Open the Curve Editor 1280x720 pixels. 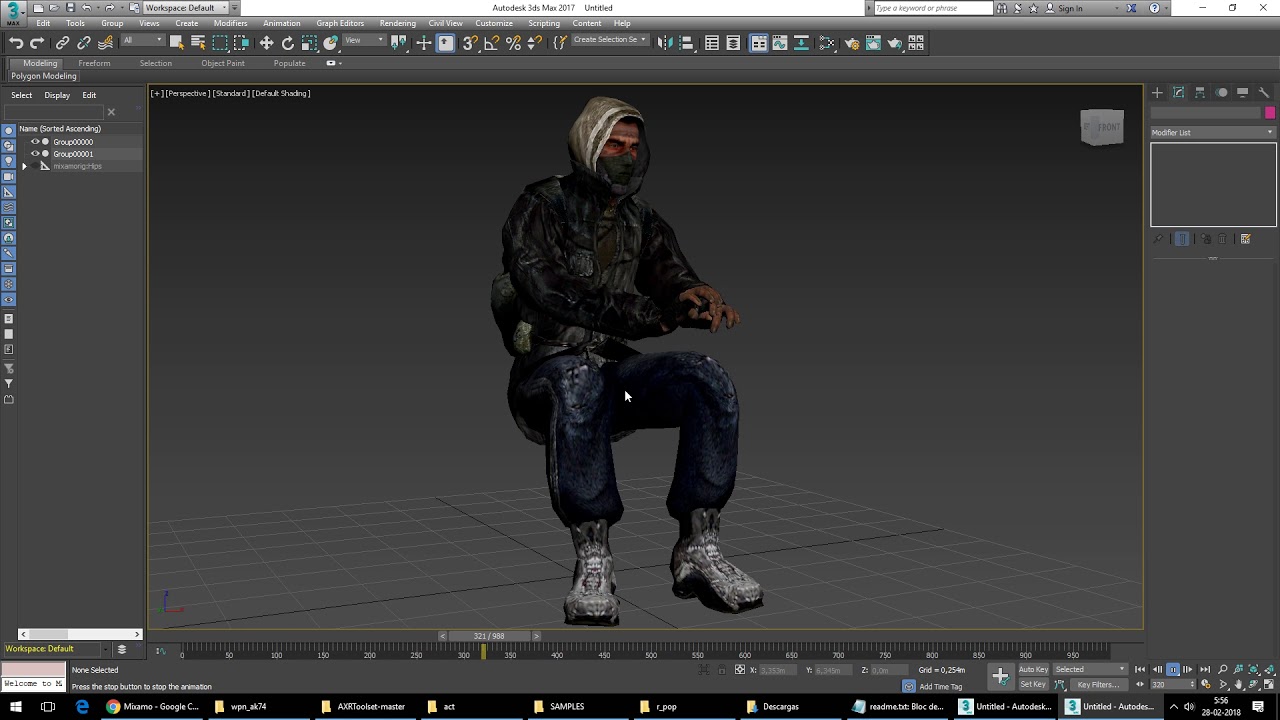point(780,43)
